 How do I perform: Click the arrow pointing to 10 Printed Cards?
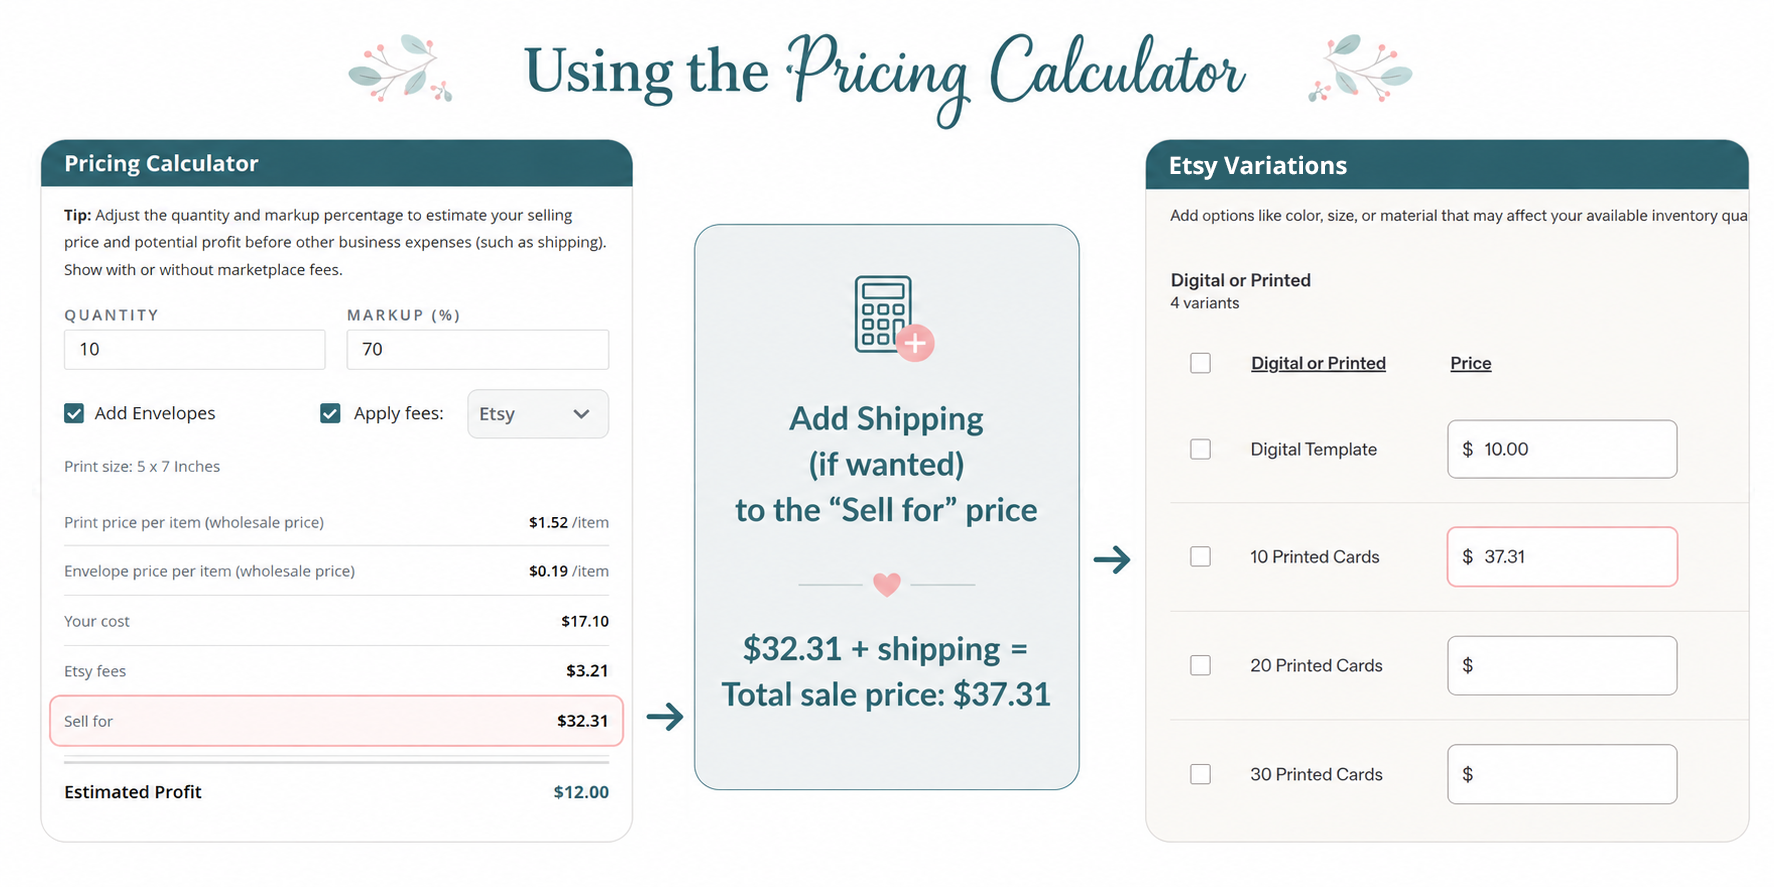point(1112,559)
